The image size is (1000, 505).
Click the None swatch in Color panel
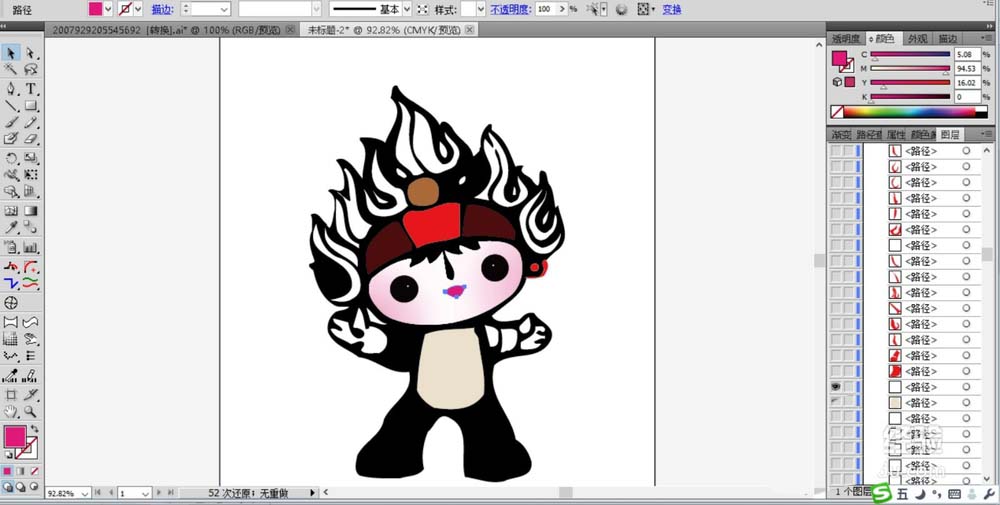[837, 112]
